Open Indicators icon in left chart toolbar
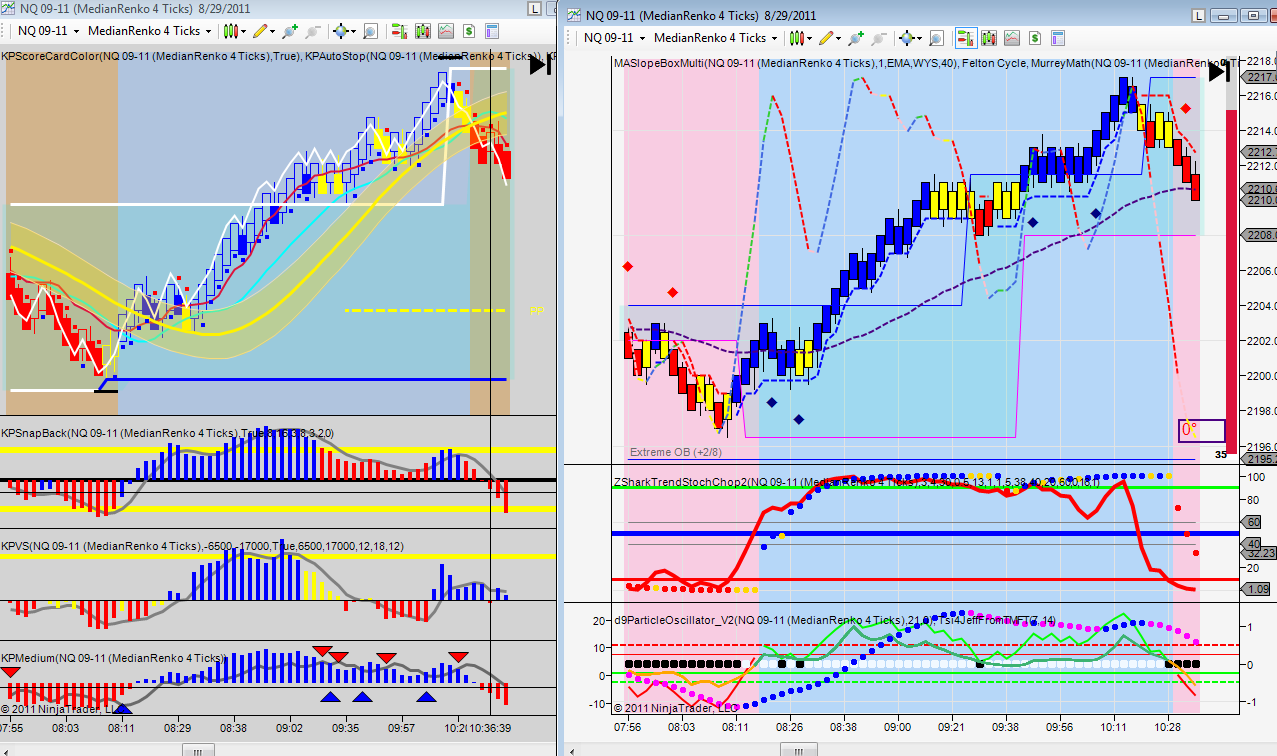1277x756 pixels. (x=422, y=31)
